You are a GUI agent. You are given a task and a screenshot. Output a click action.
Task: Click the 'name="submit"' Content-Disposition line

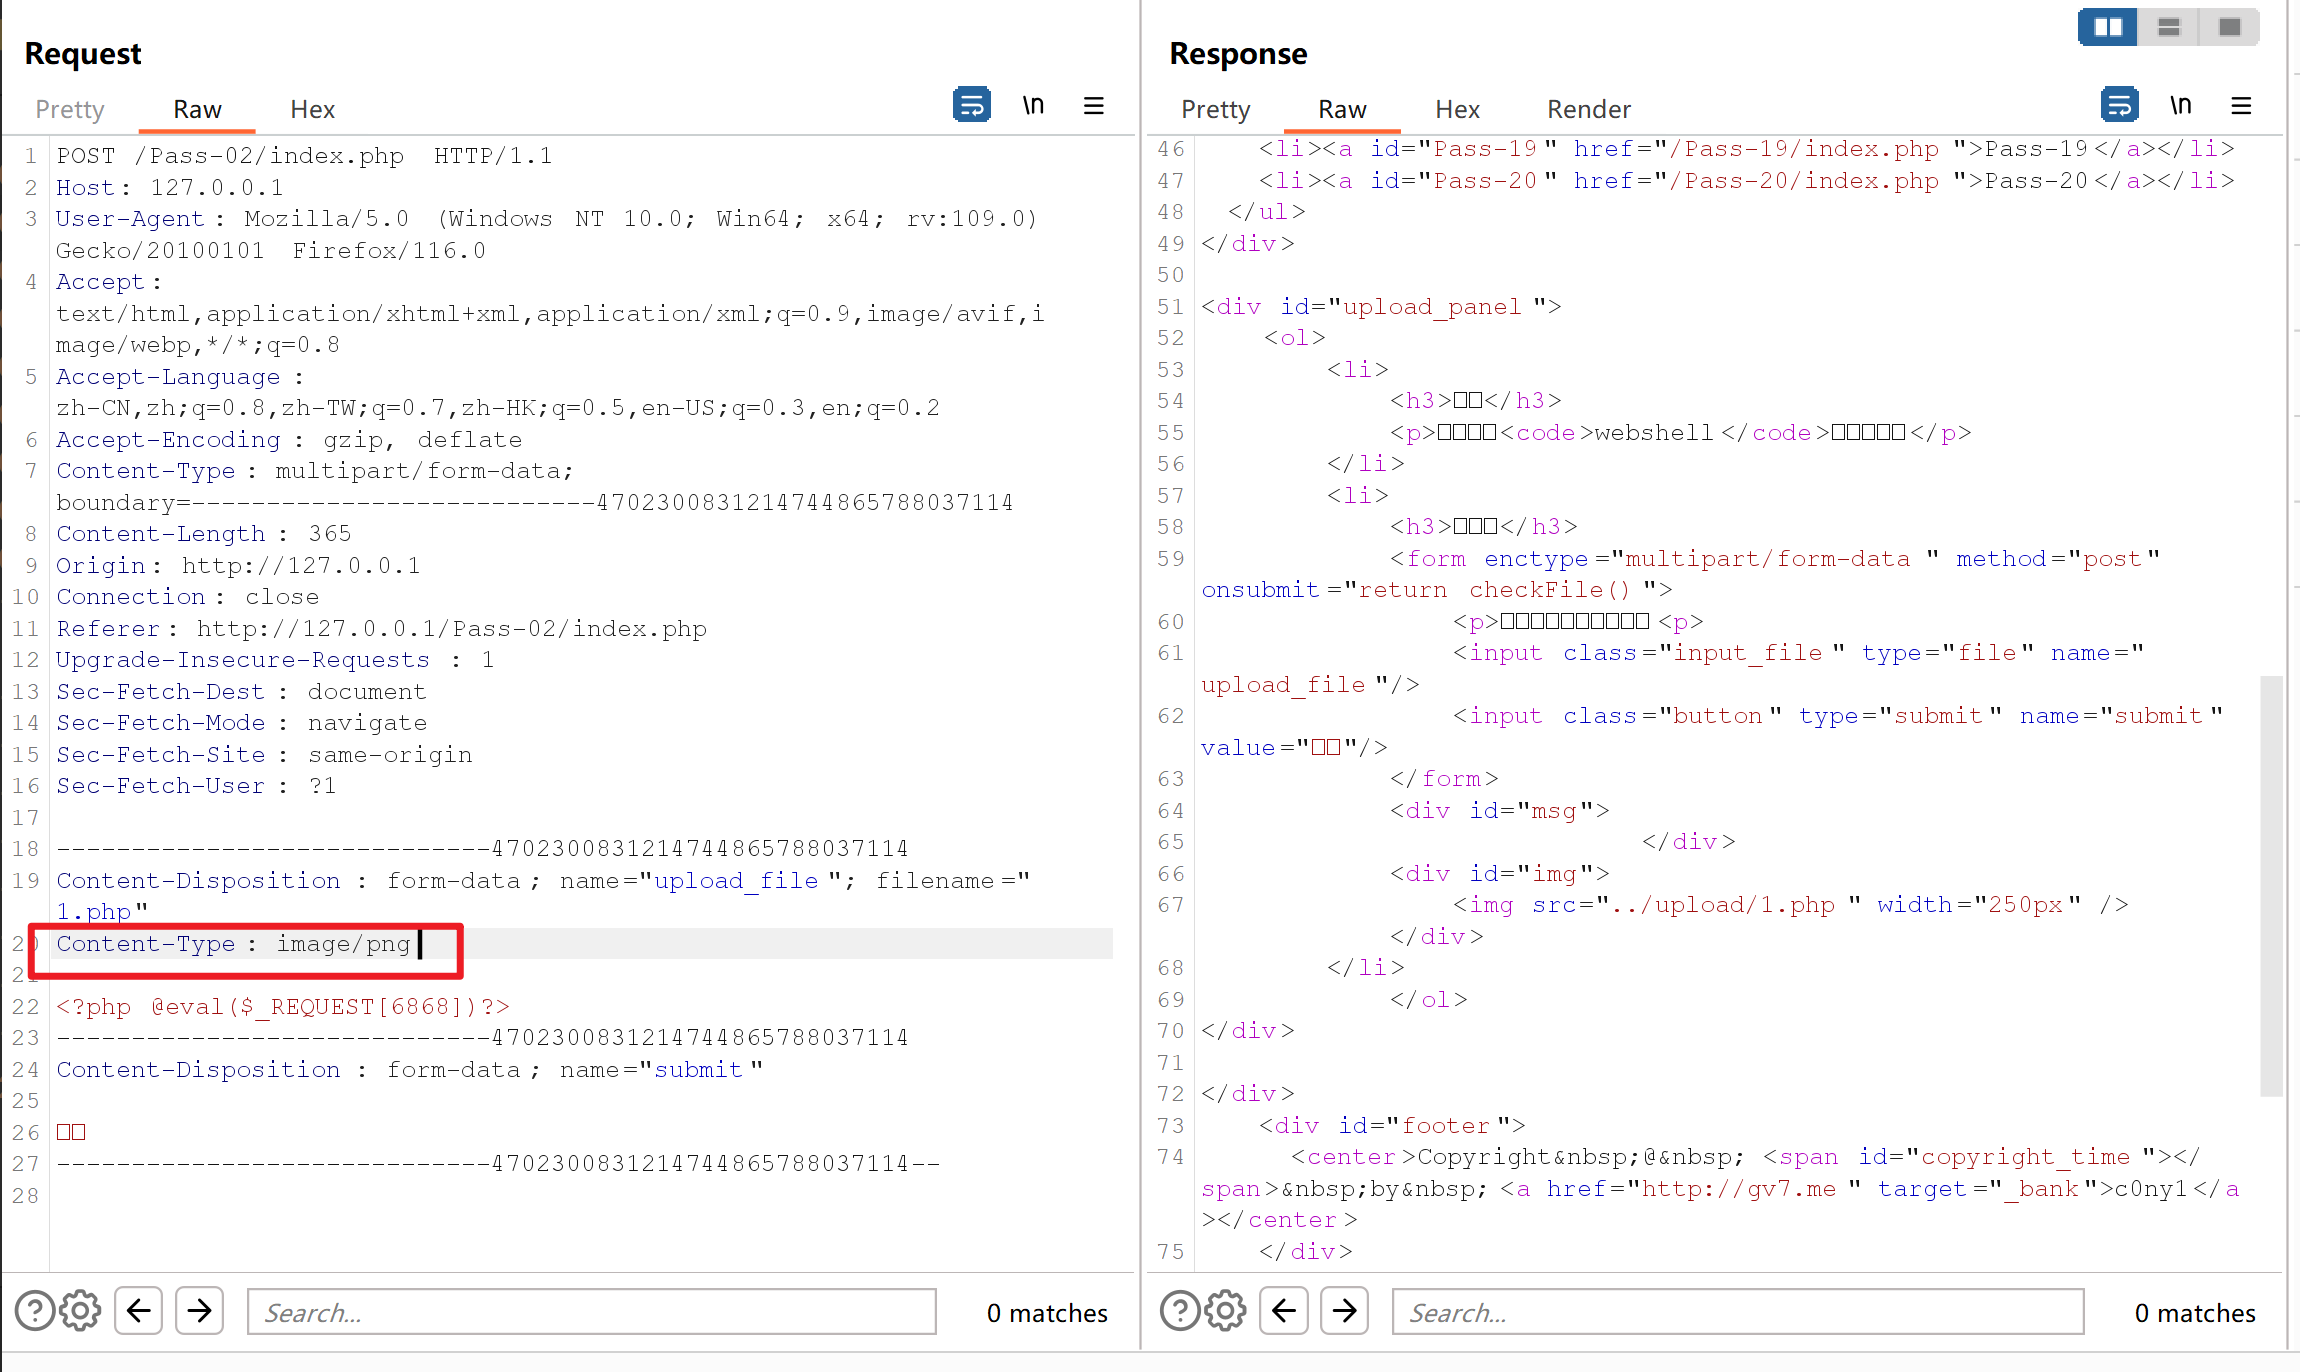point(410,1070)
